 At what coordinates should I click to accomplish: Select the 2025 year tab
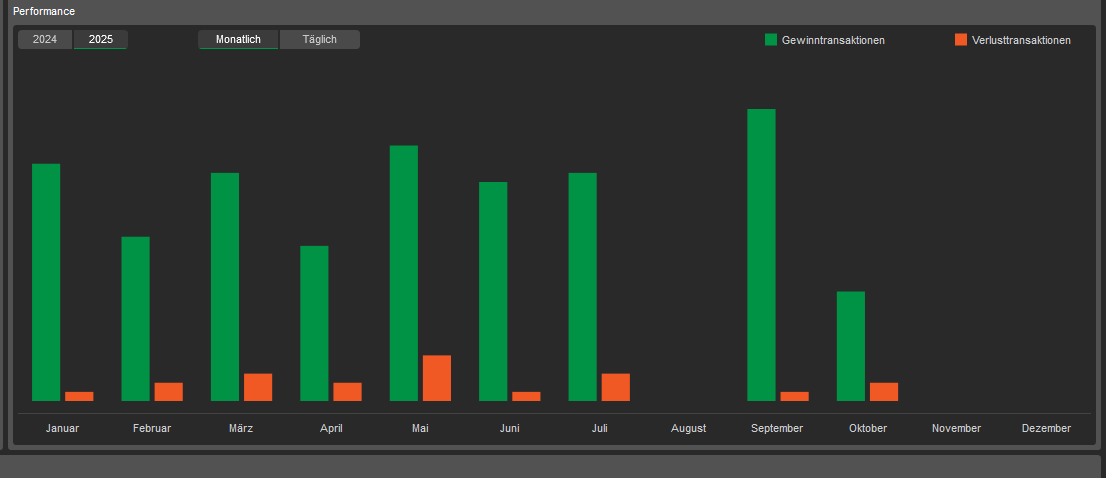point(100,40)
